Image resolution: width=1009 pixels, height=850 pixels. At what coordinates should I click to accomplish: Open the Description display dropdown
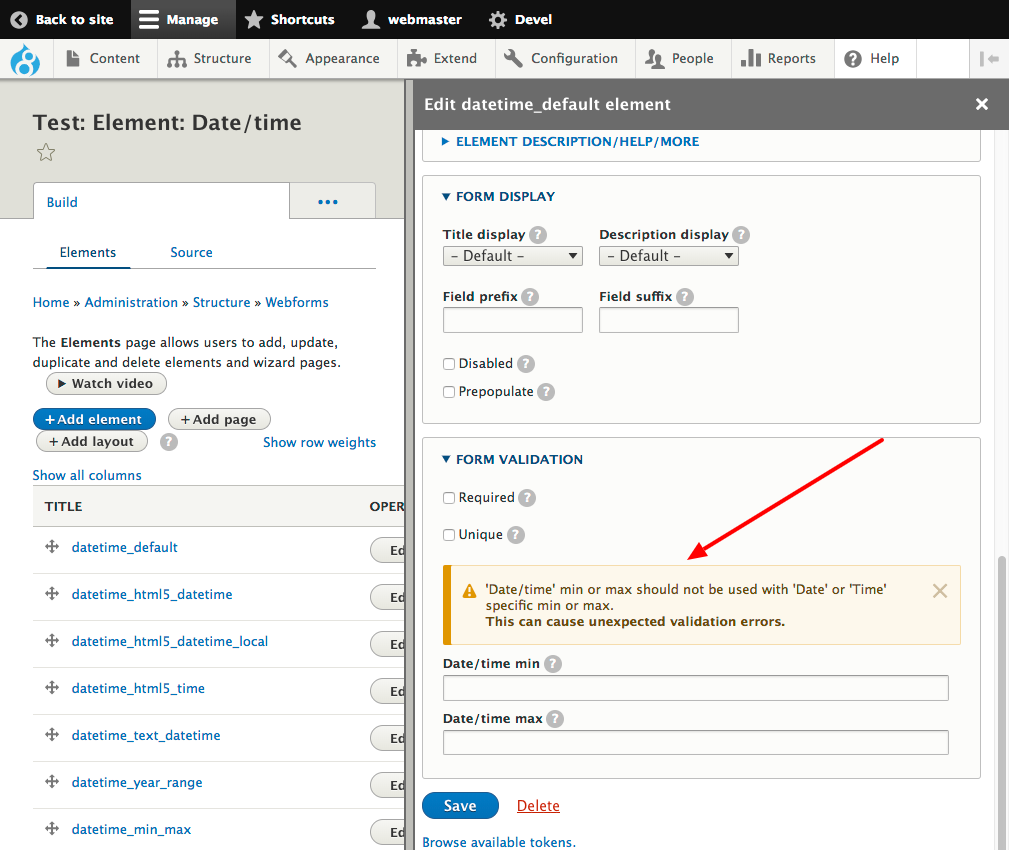pos(668,256)
